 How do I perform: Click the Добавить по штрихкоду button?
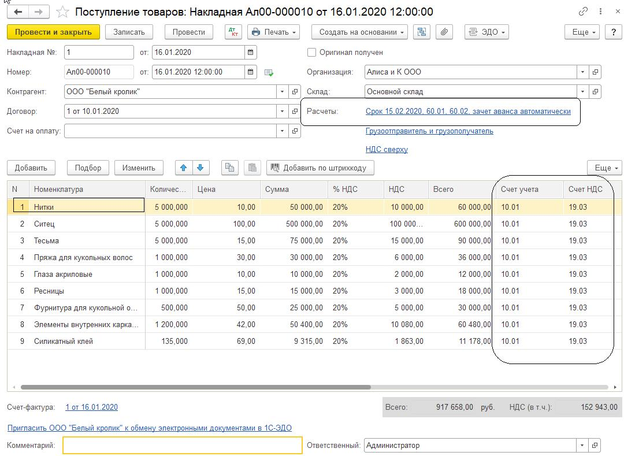319,168
